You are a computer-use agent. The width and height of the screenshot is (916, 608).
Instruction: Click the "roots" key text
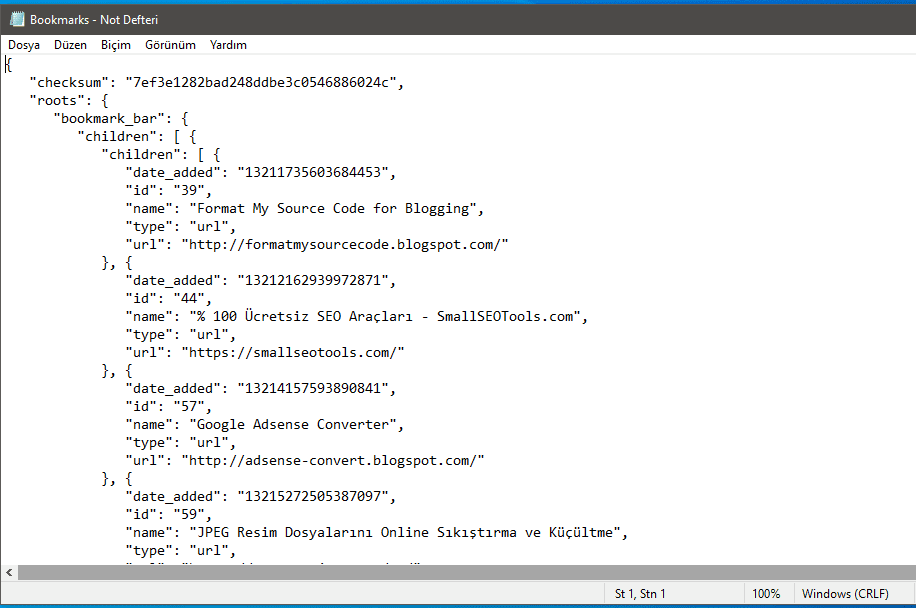point(57,100)
